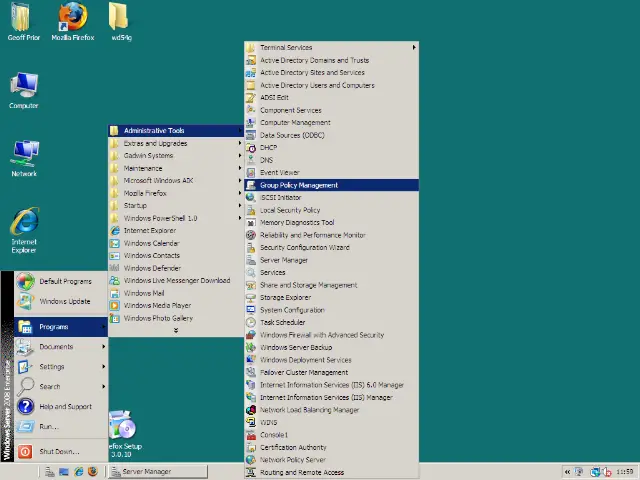The width and height of the screenshot is (640, 480).
Task: Open Windows Deployment Services entry
Action: coord(331,360)
